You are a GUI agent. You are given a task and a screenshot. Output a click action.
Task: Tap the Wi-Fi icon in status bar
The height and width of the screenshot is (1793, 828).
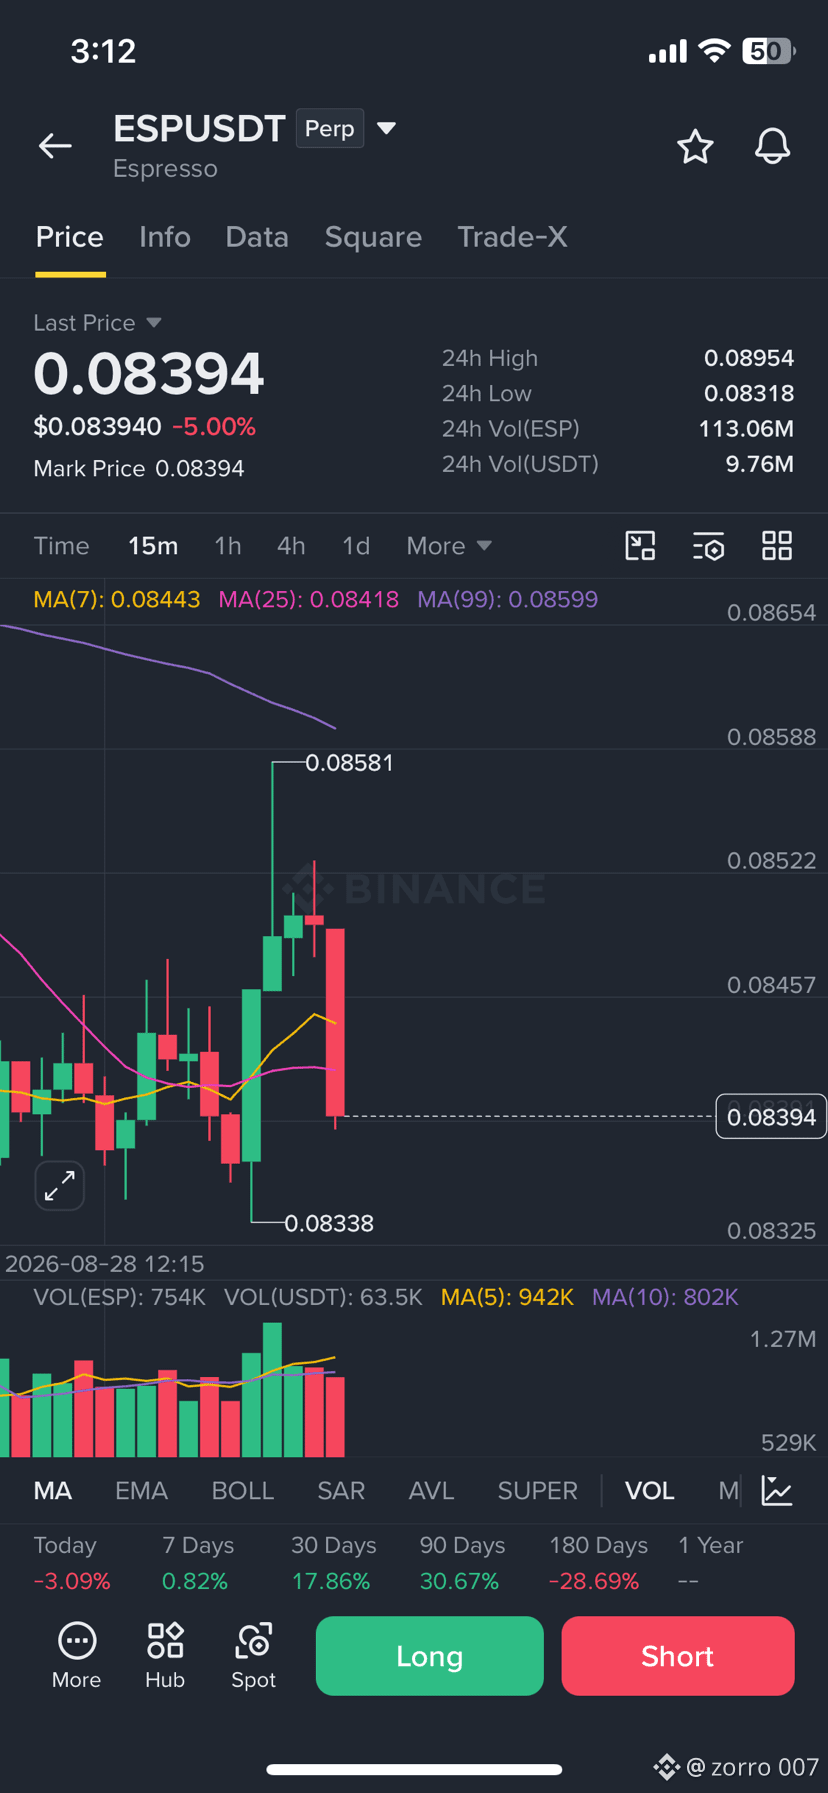coord(714,51)
